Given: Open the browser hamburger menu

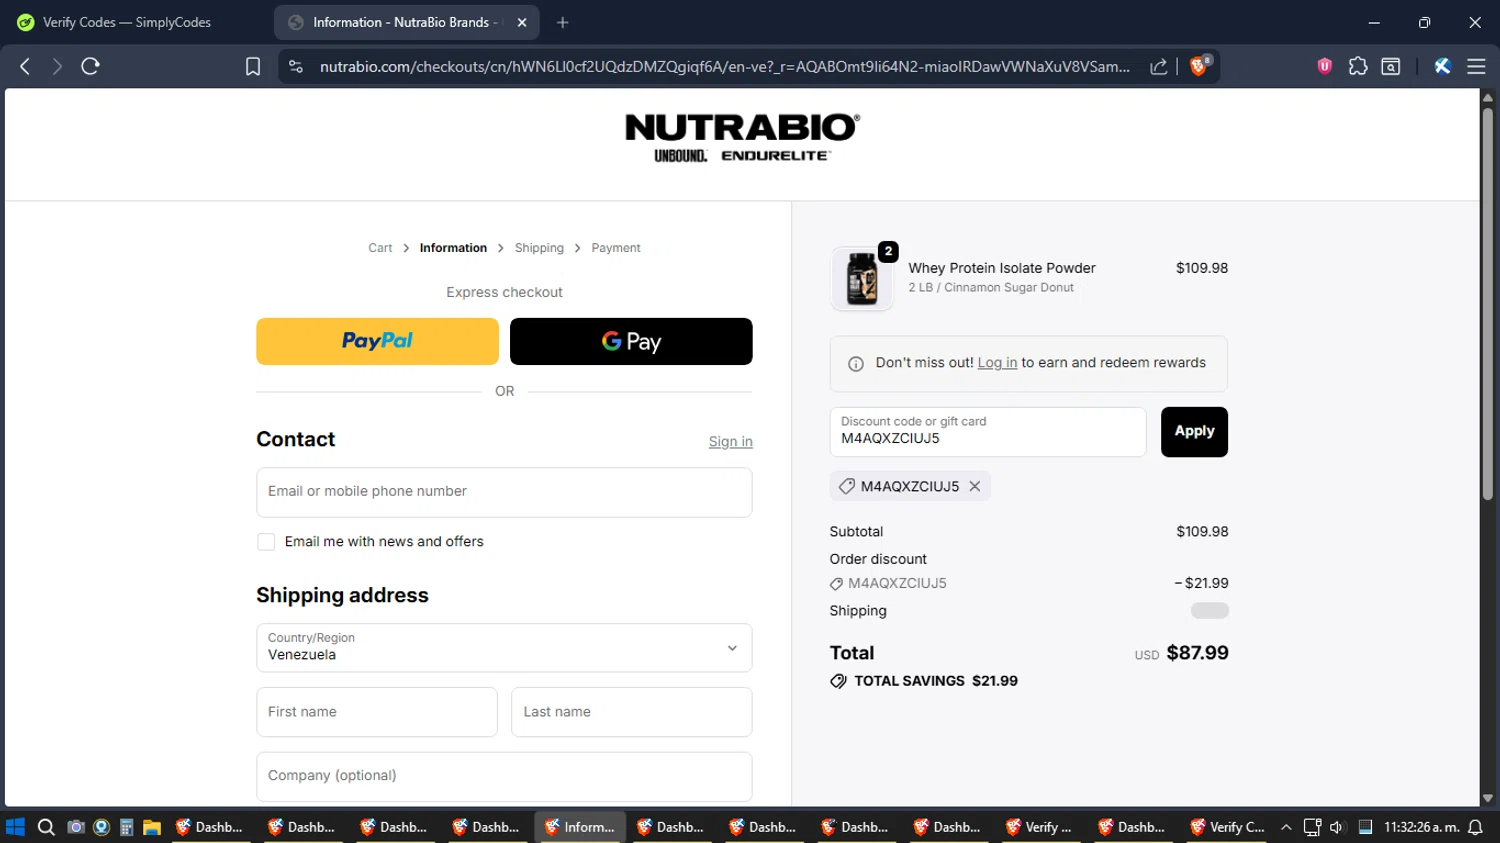Looking at the screenshot, I should [x=1476, y=66].
